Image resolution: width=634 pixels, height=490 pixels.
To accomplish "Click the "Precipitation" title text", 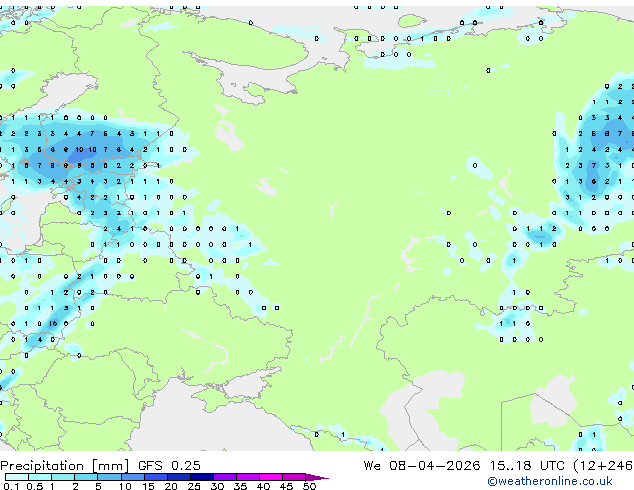I will 42,466.
